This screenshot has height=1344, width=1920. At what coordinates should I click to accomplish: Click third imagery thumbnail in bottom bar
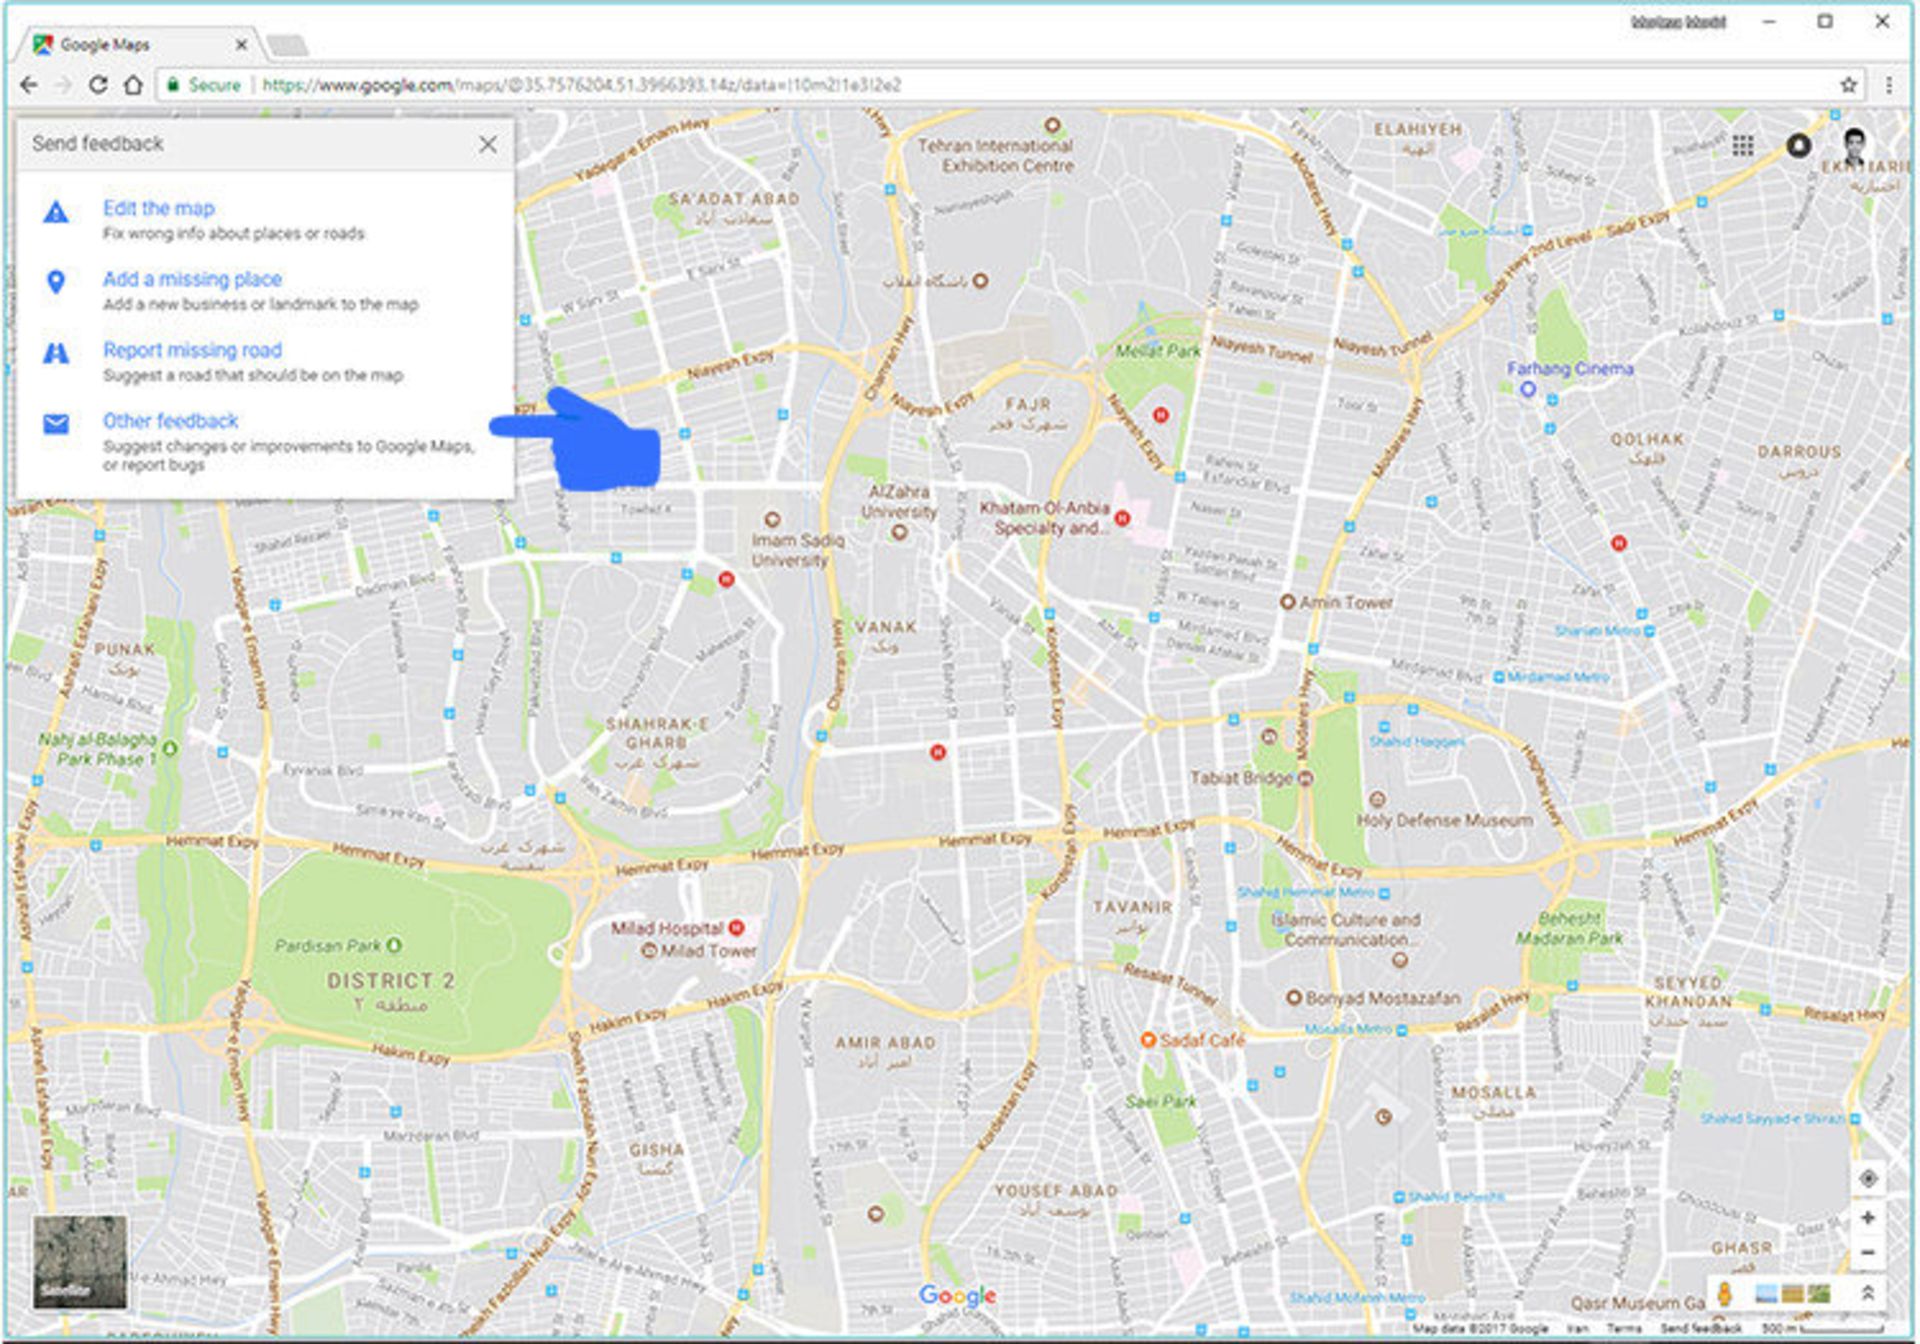coord(1819,1294)
